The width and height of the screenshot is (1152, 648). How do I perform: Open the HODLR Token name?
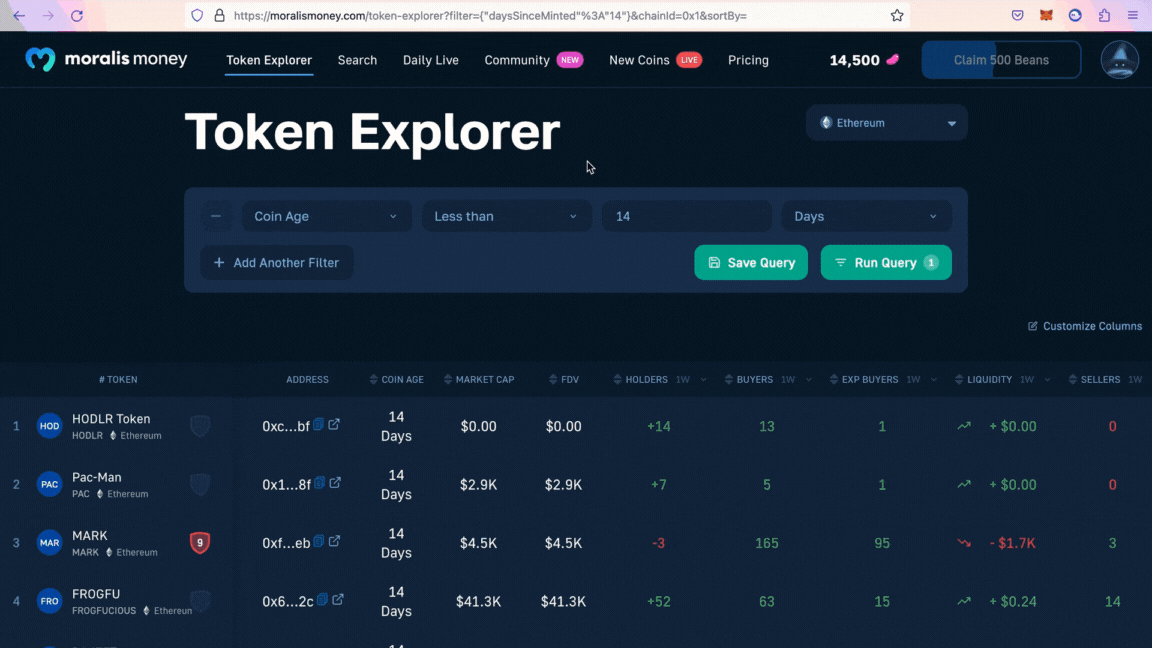pos(111,419)
